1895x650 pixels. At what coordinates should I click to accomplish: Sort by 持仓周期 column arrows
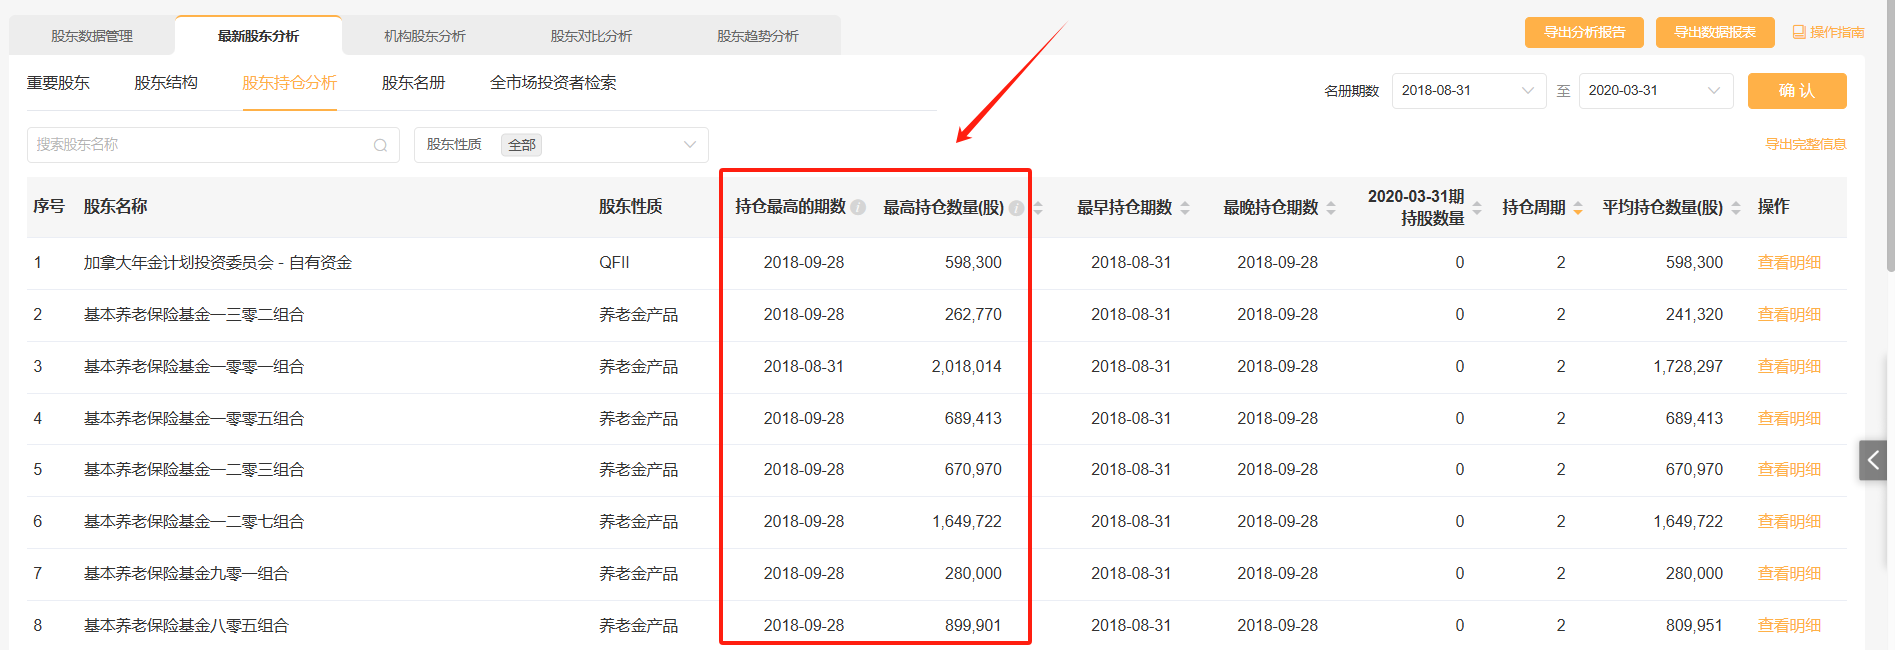pyautogui.click(x=1578, y=208)
